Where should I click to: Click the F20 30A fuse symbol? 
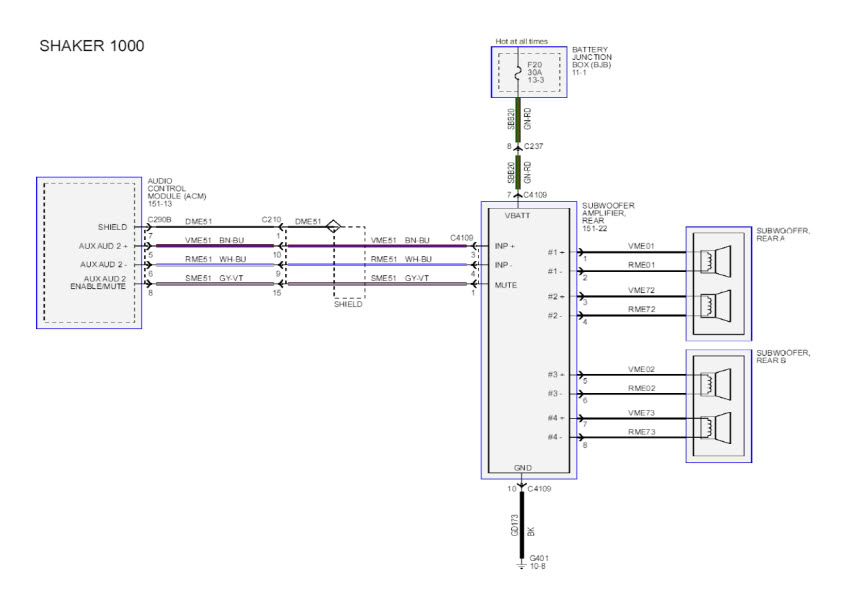point(517,72)
